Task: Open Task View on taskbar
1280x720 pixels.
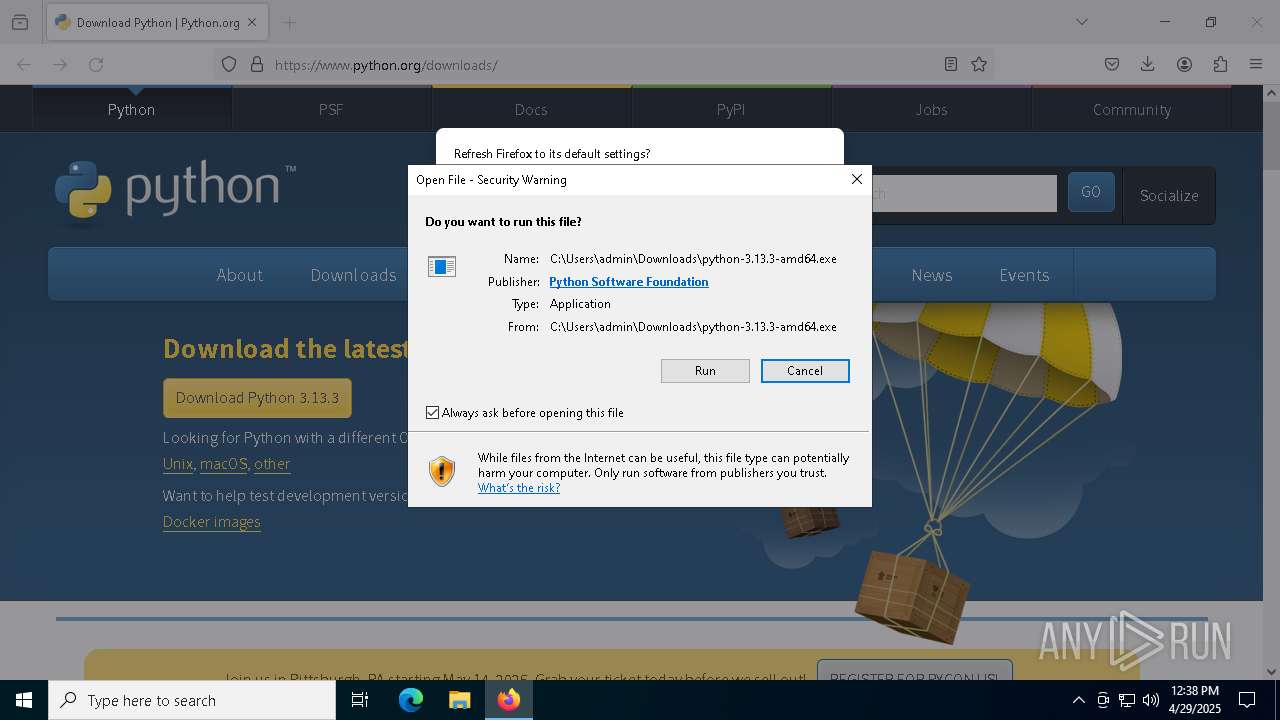Action: tap(360, 700)
